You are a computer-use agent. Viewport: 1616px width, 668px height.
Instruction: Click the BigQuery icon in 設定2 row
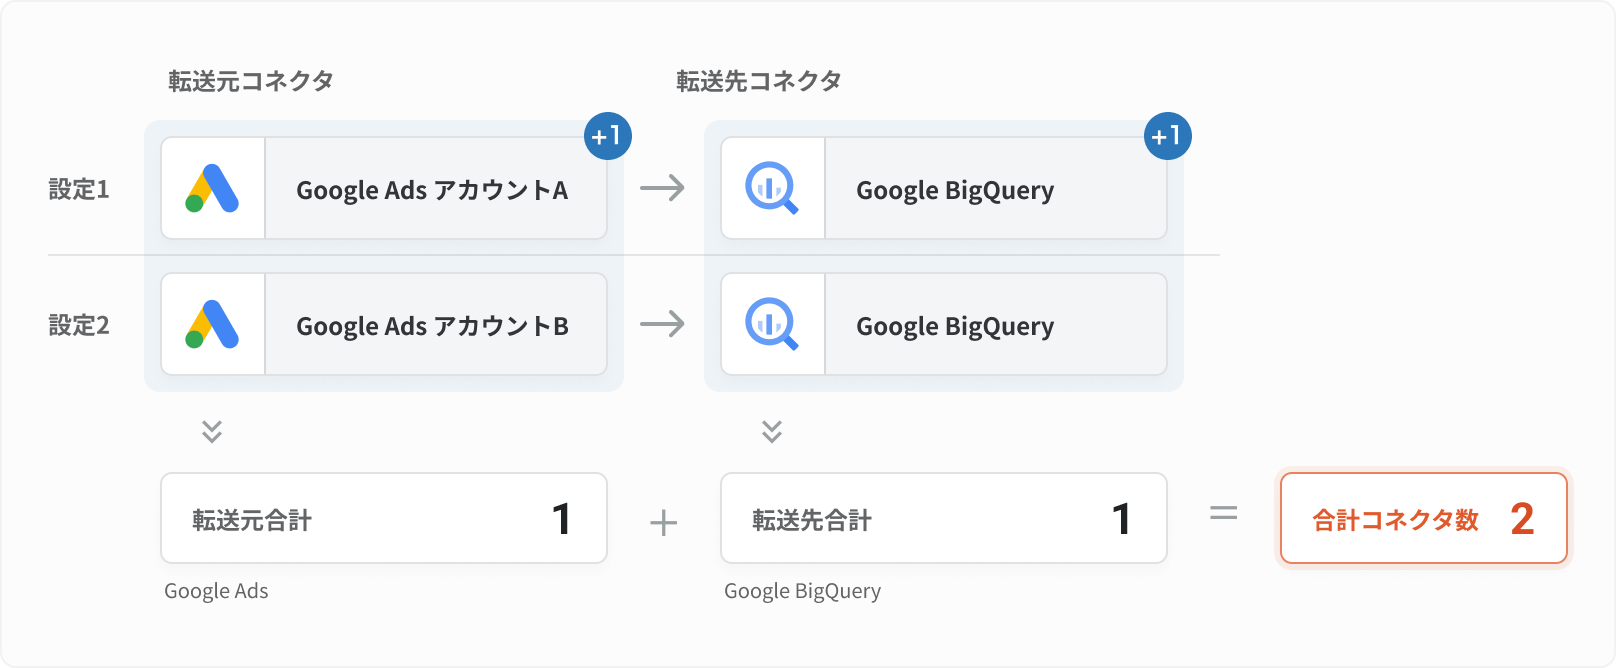772,324
